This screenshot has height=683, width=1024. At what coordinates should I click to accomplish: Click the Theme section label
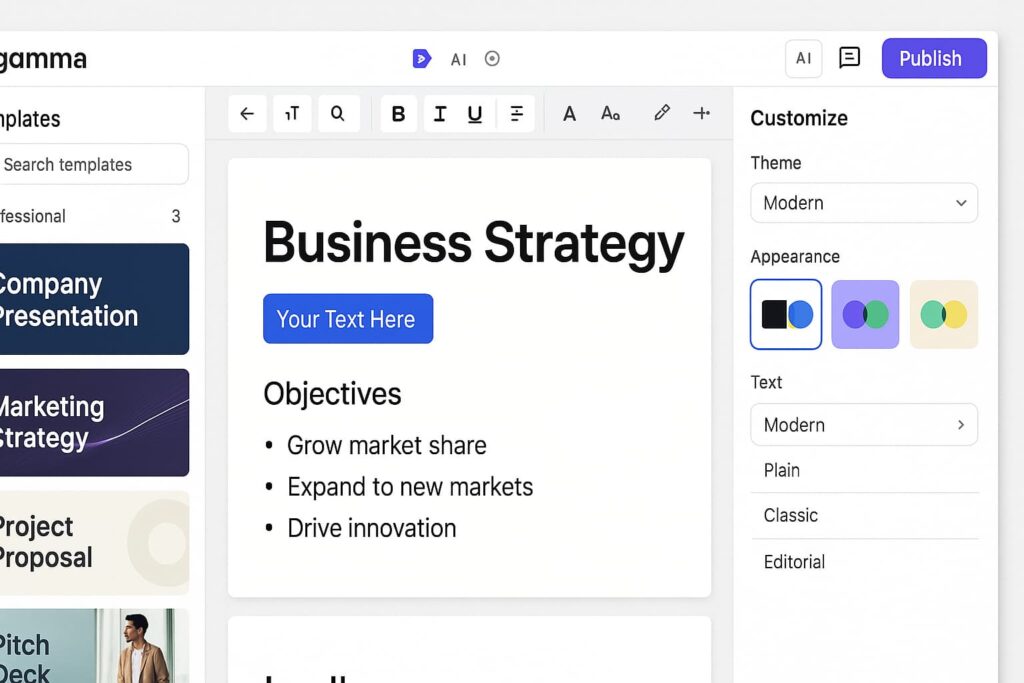pyautogui.click(x=776, y=163)
